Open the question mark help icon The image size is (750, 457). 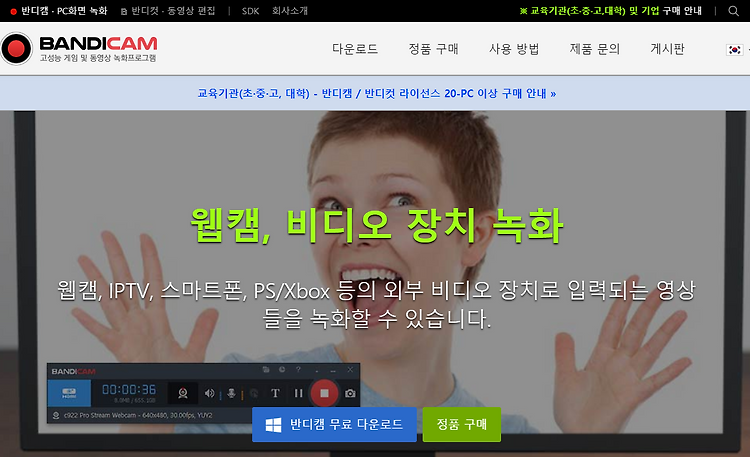click(298, 369)
